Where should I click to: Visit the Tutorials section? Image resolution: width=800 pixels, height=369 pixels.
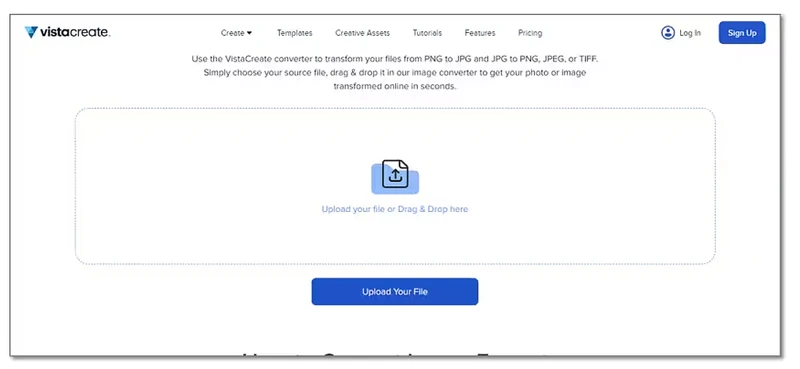coord(427,33)
